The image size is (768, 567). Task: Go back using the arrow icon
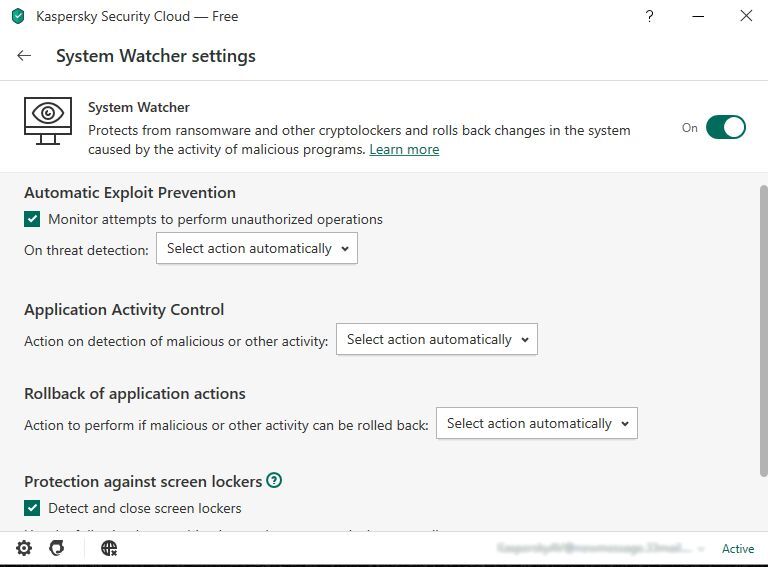(24, 56)
